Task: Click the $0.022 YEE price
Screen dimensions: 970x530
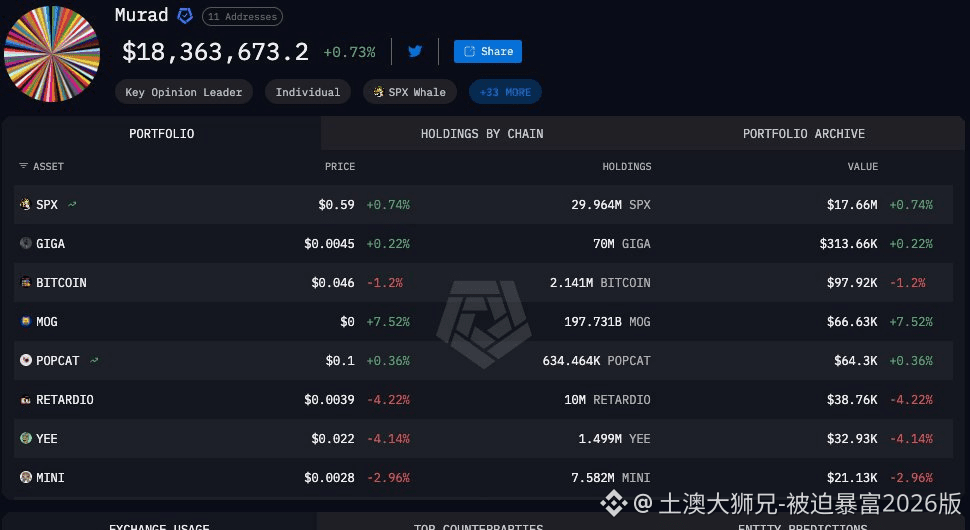Action: (333, 438)
